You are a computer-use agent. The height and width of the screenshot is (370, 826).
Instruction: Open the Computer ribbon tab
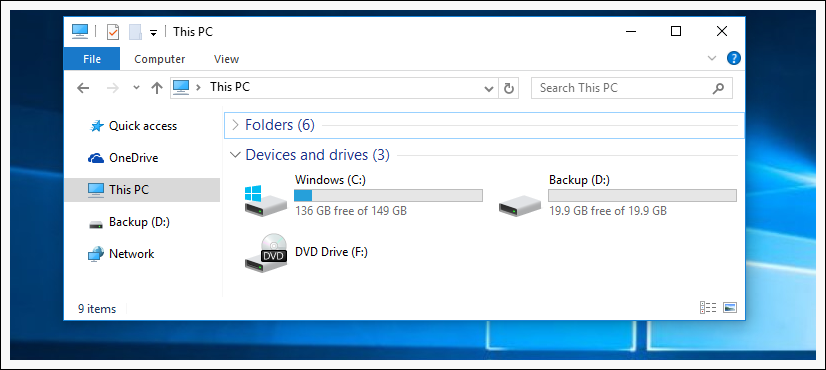(x=160, y=59)
